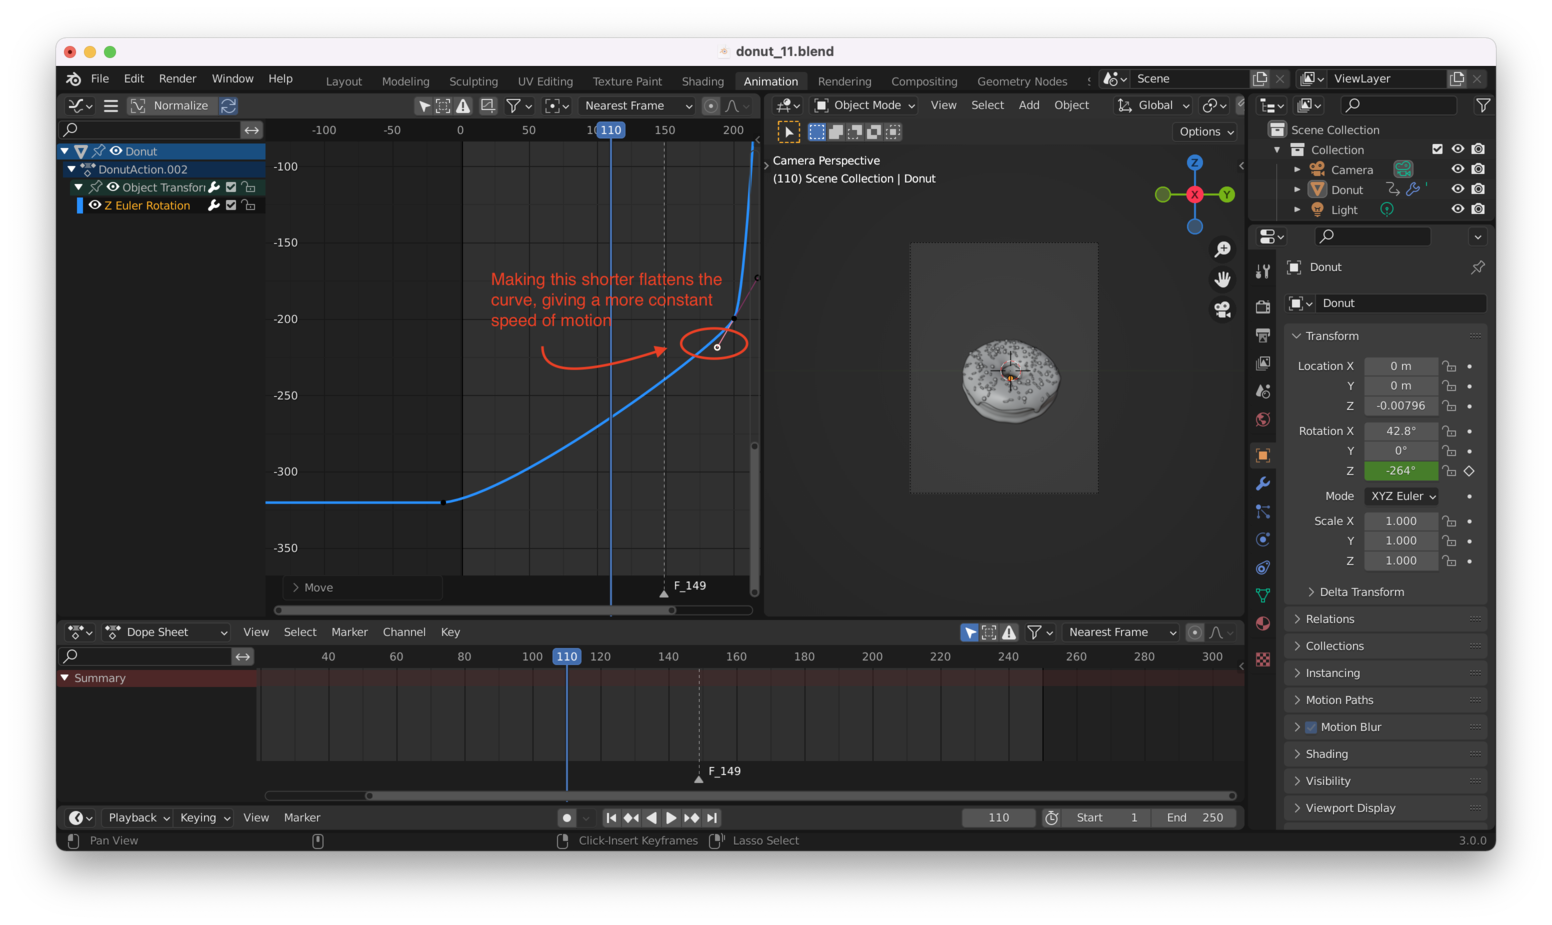
Task: Select the Physics Properties icon
Action: (x=1263, y=540)
